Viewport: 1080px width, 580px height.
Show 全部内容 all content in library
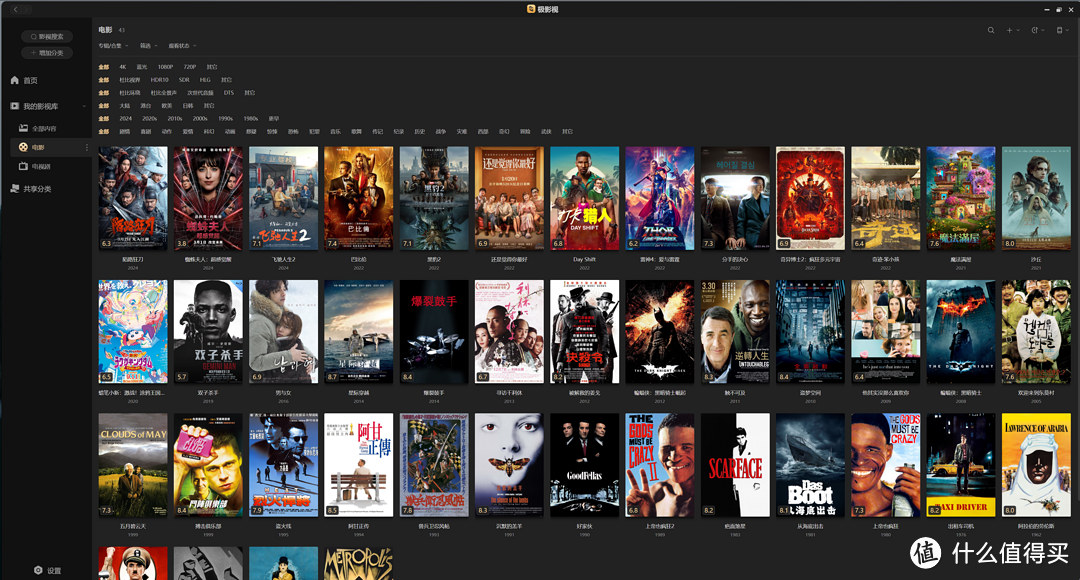click(44, 128)
